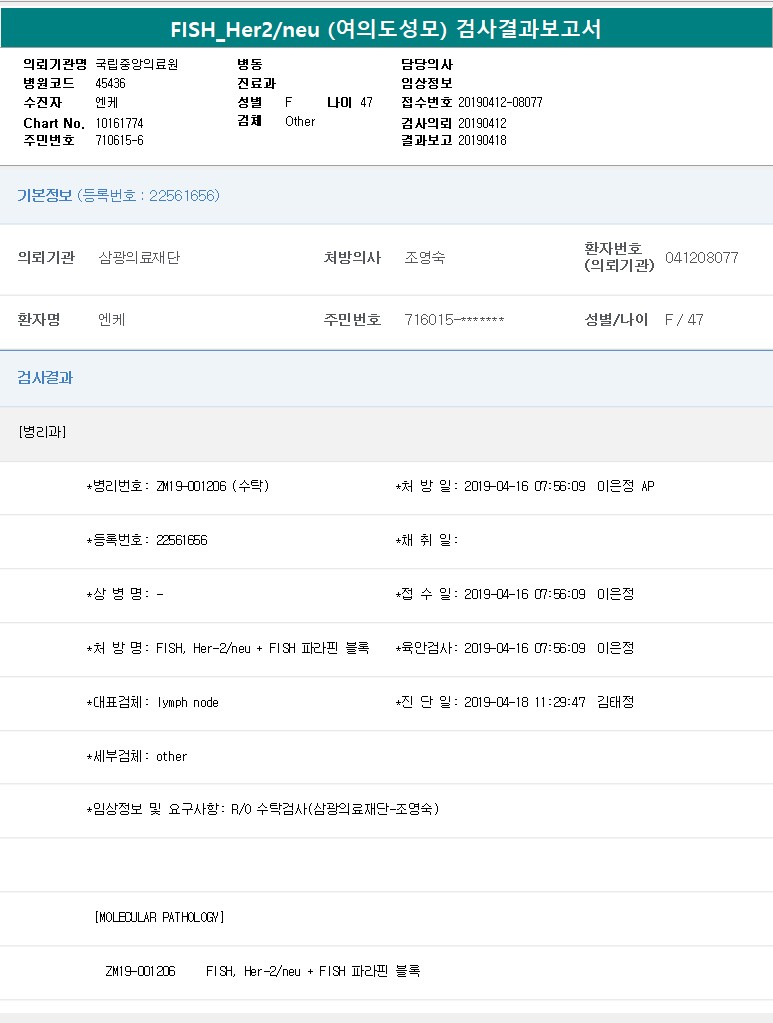Click the result report date 20190418

coord(482,140)
